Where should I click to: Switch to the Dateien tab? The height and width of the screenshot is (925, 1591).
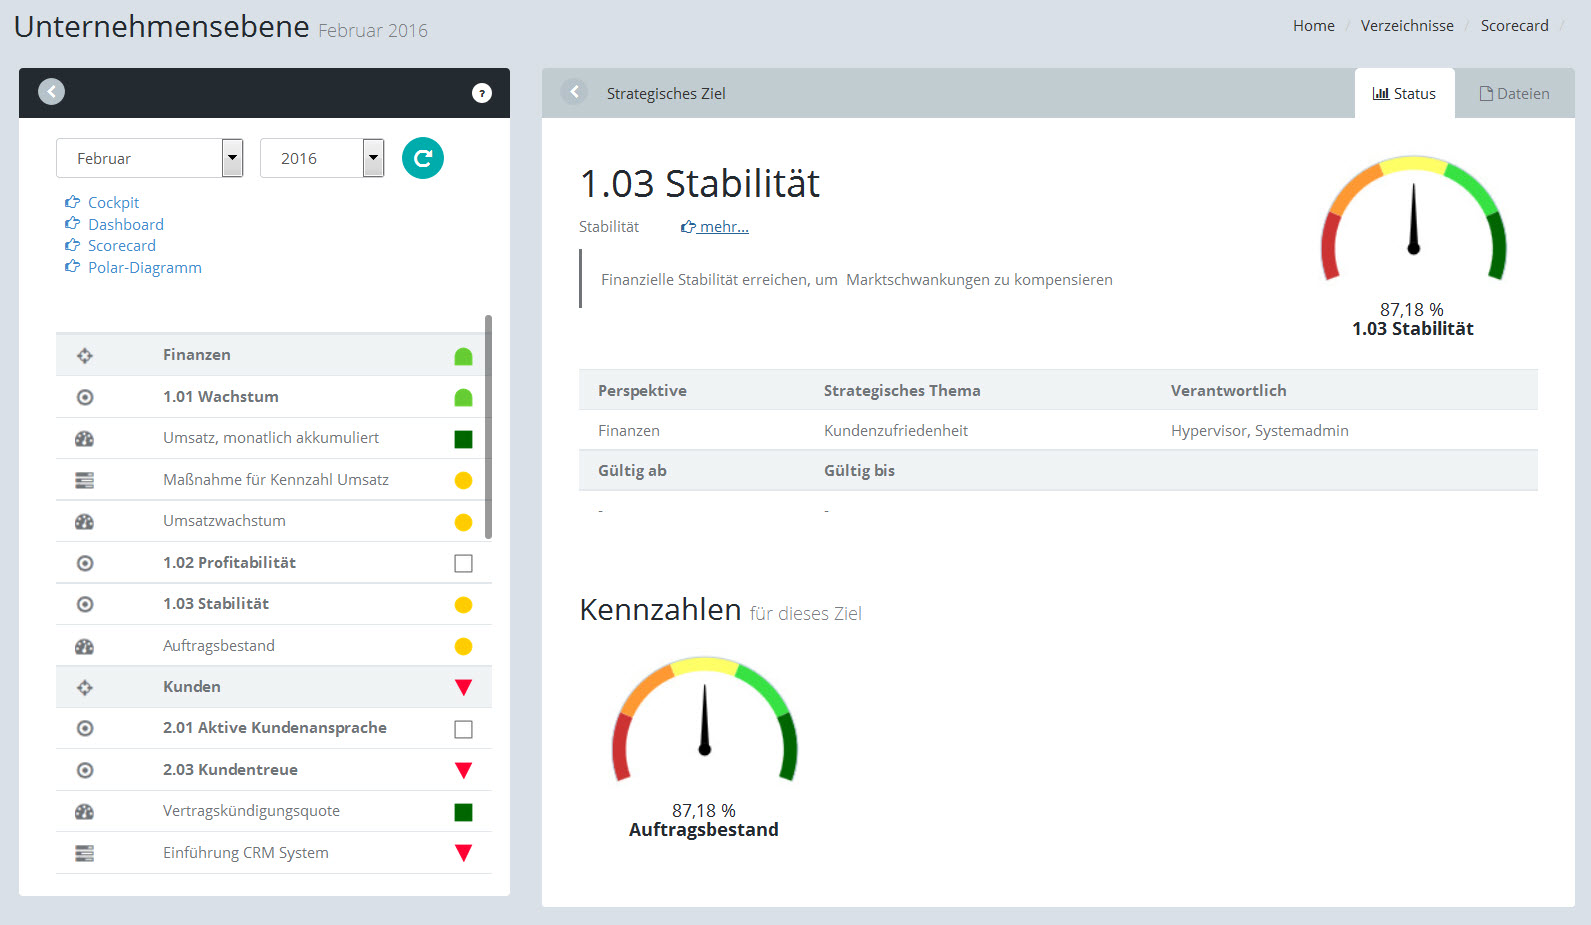coord(1514,94)
